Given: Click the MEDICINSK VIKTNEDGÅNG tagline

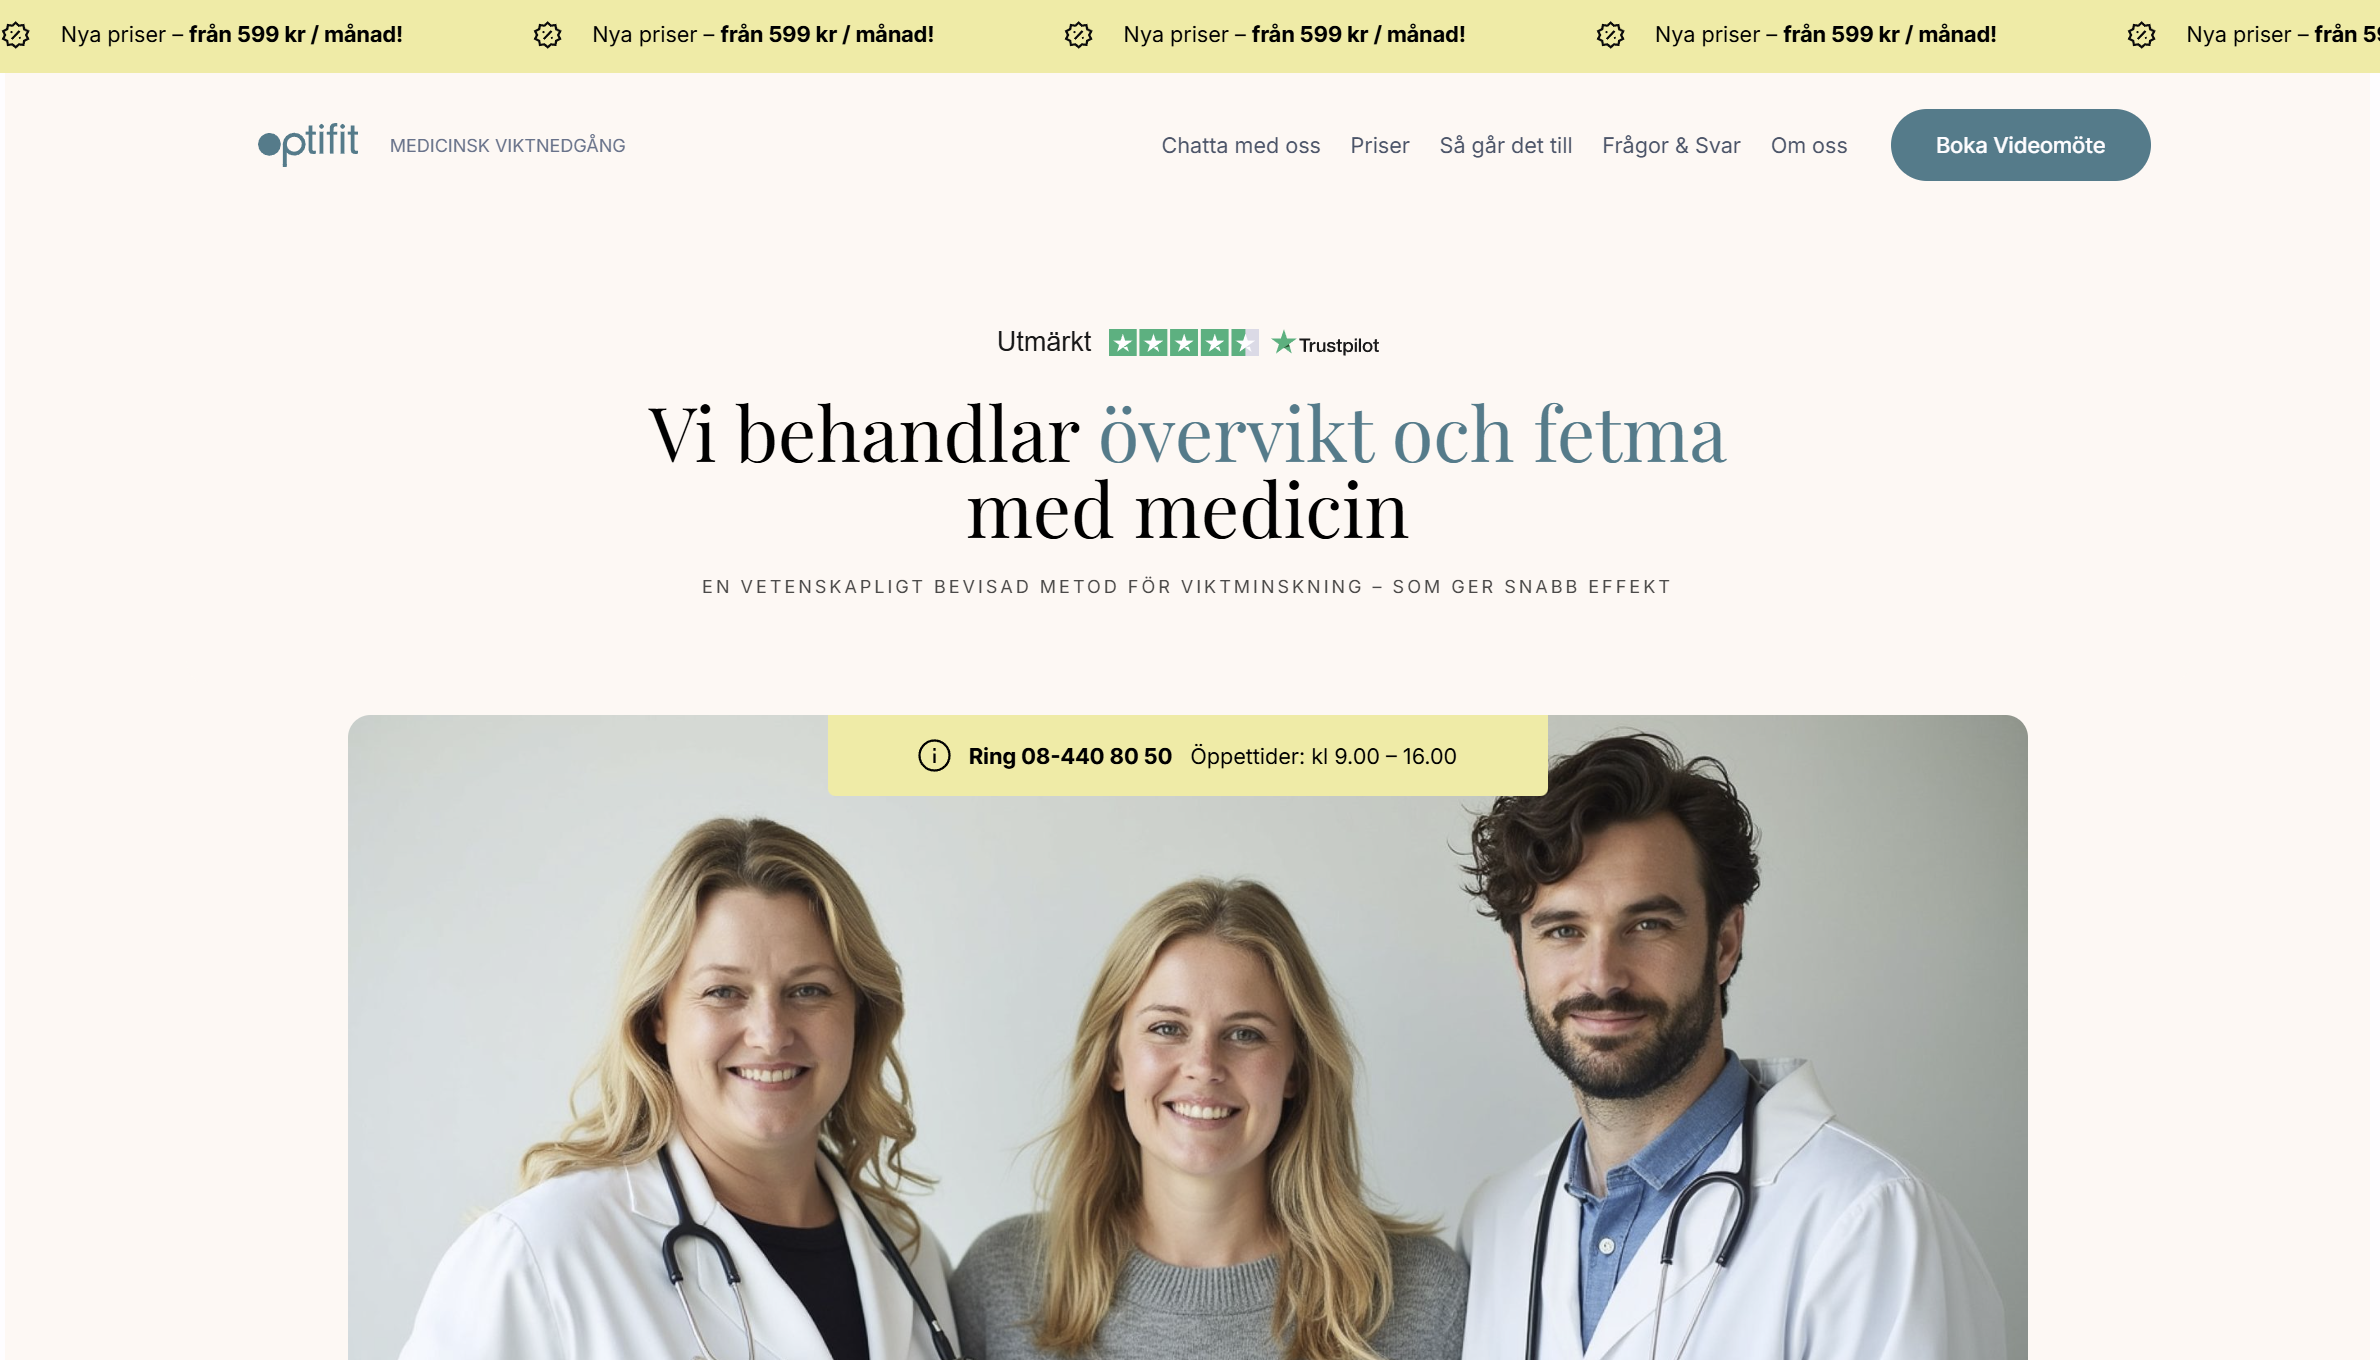Looking at the screenshot, I should click(507, 146).
